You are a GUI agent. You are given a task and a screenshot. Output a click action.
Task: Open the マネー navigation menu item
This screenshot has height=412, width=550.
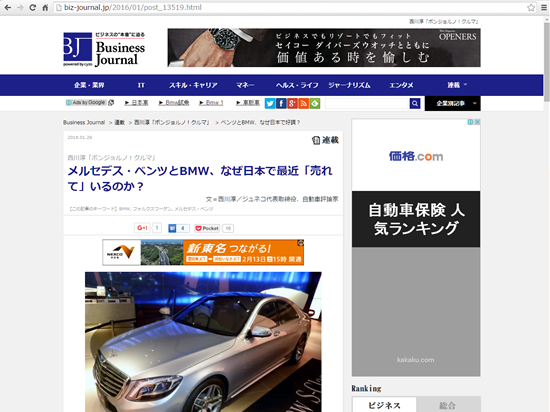pyautogui.click(x=245, y=85)
